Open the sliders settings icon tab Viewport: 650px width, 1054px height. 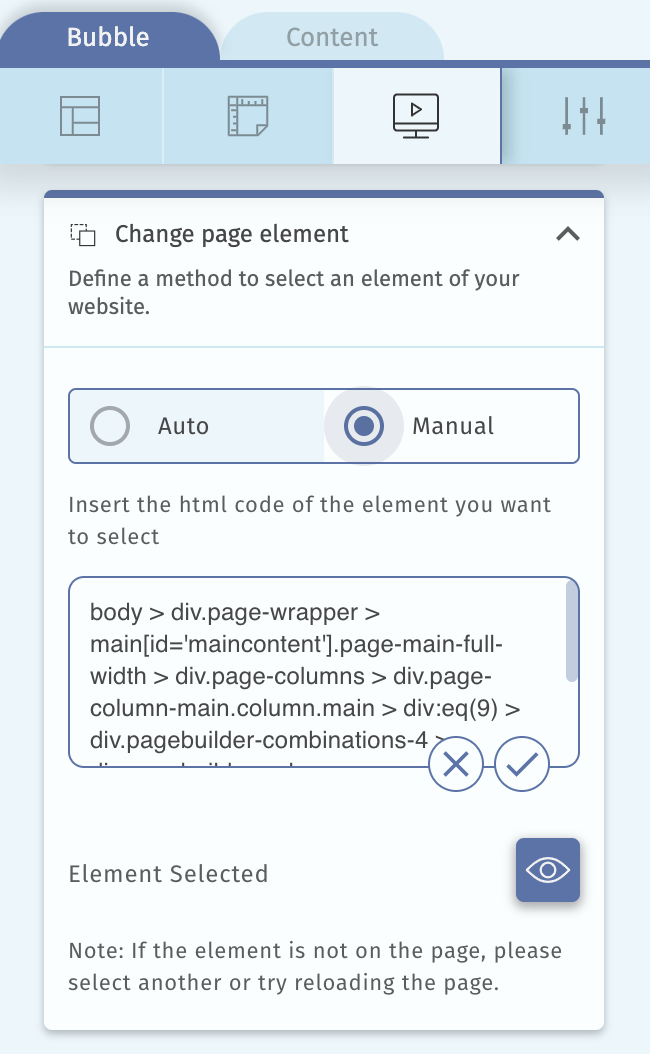click(x=583, y=116)
